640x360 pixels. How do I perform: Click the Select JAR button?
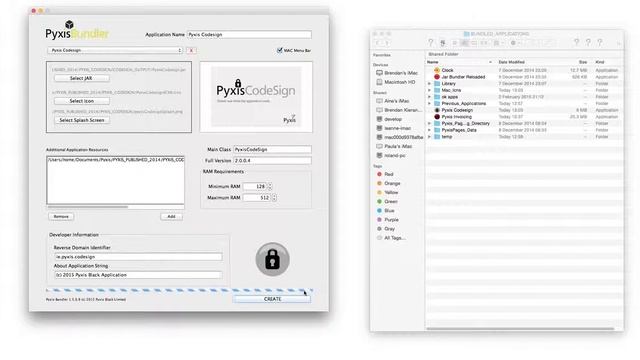pos(81,78)
